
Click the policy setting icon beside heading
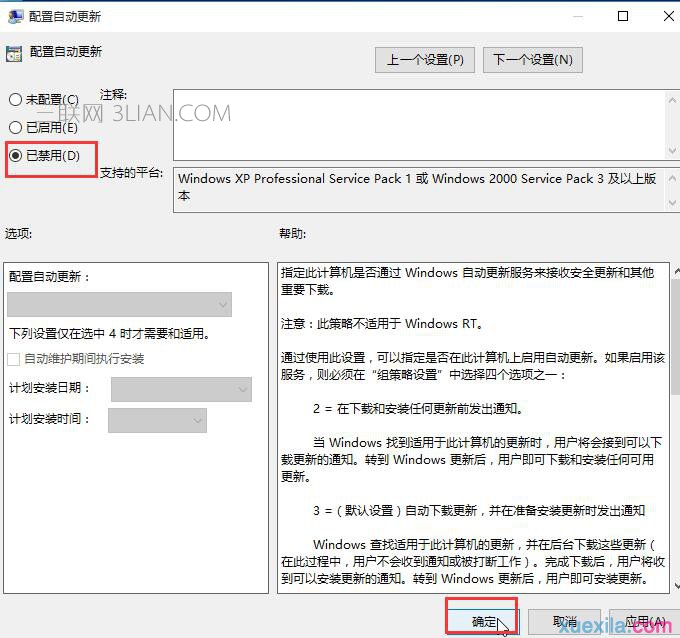(14, 54)
